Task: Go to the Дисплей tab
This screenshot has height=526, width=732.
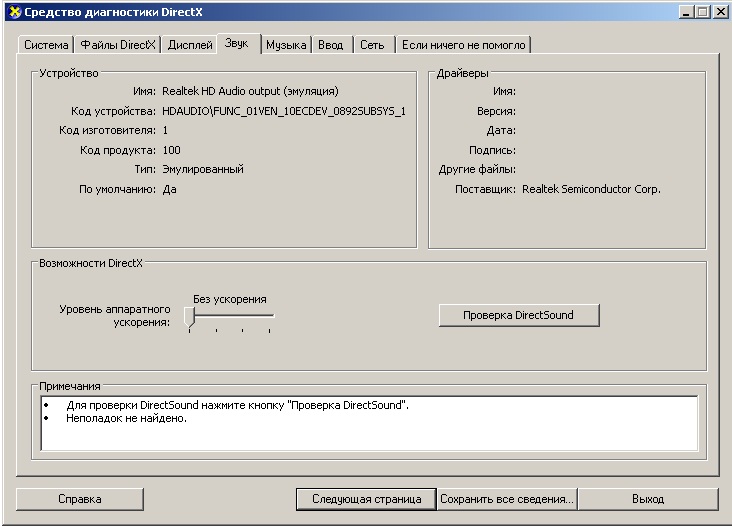Action: [190, 45]
